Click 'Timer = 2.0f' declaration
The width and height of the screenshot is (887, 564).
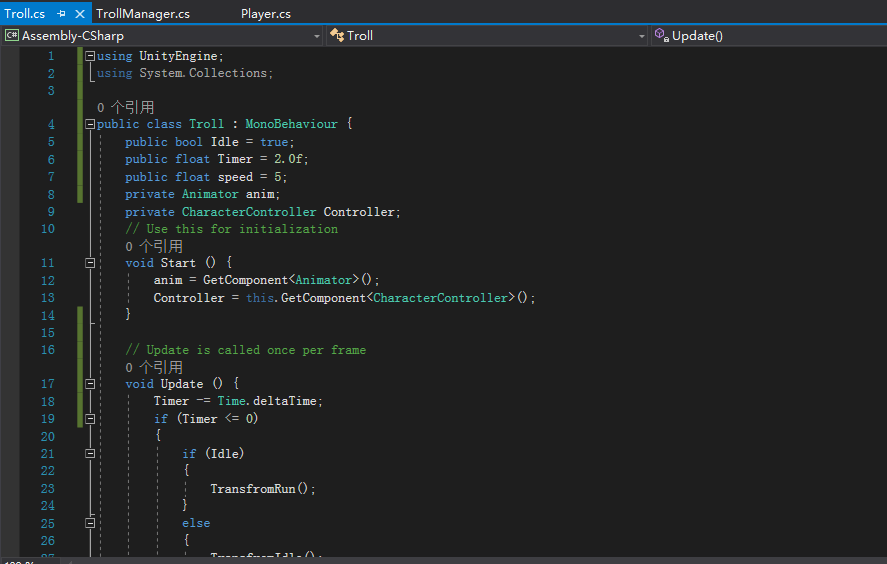[x=217, y=159]
